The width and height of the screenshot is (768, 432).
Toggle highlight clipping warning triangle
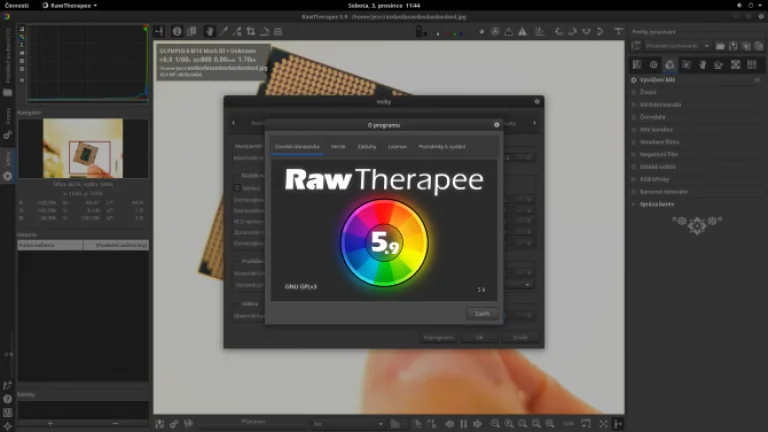coord(523,31)
